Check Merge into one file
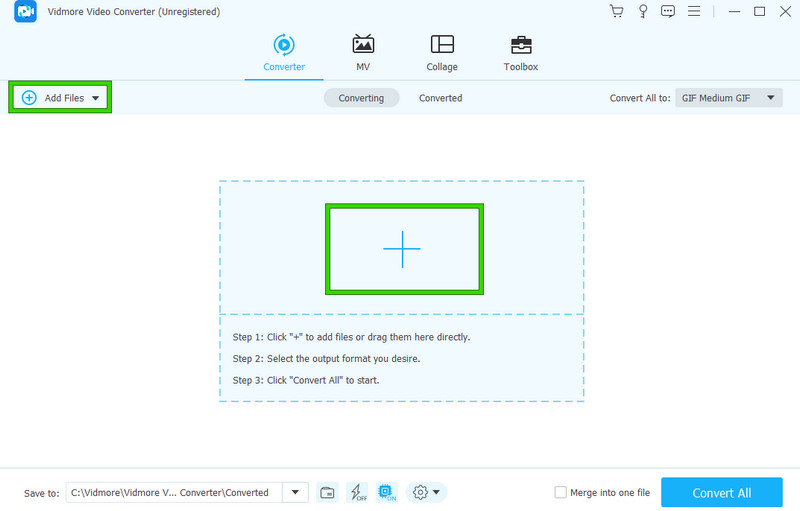This screenshot has width=800, height=511. click(x=561, y=492)
